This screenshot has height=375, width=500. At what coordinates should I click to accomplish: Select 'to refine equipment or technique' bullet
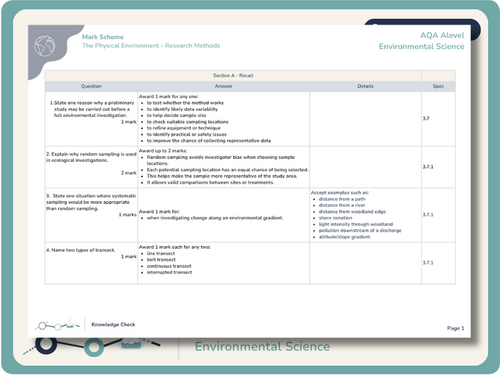pos(184,128)
